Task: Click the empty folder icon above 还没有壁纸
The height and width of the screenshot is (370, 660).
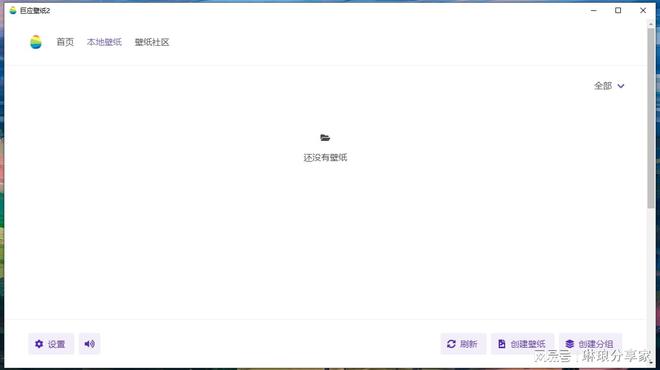Action: (x=325, y=138)
